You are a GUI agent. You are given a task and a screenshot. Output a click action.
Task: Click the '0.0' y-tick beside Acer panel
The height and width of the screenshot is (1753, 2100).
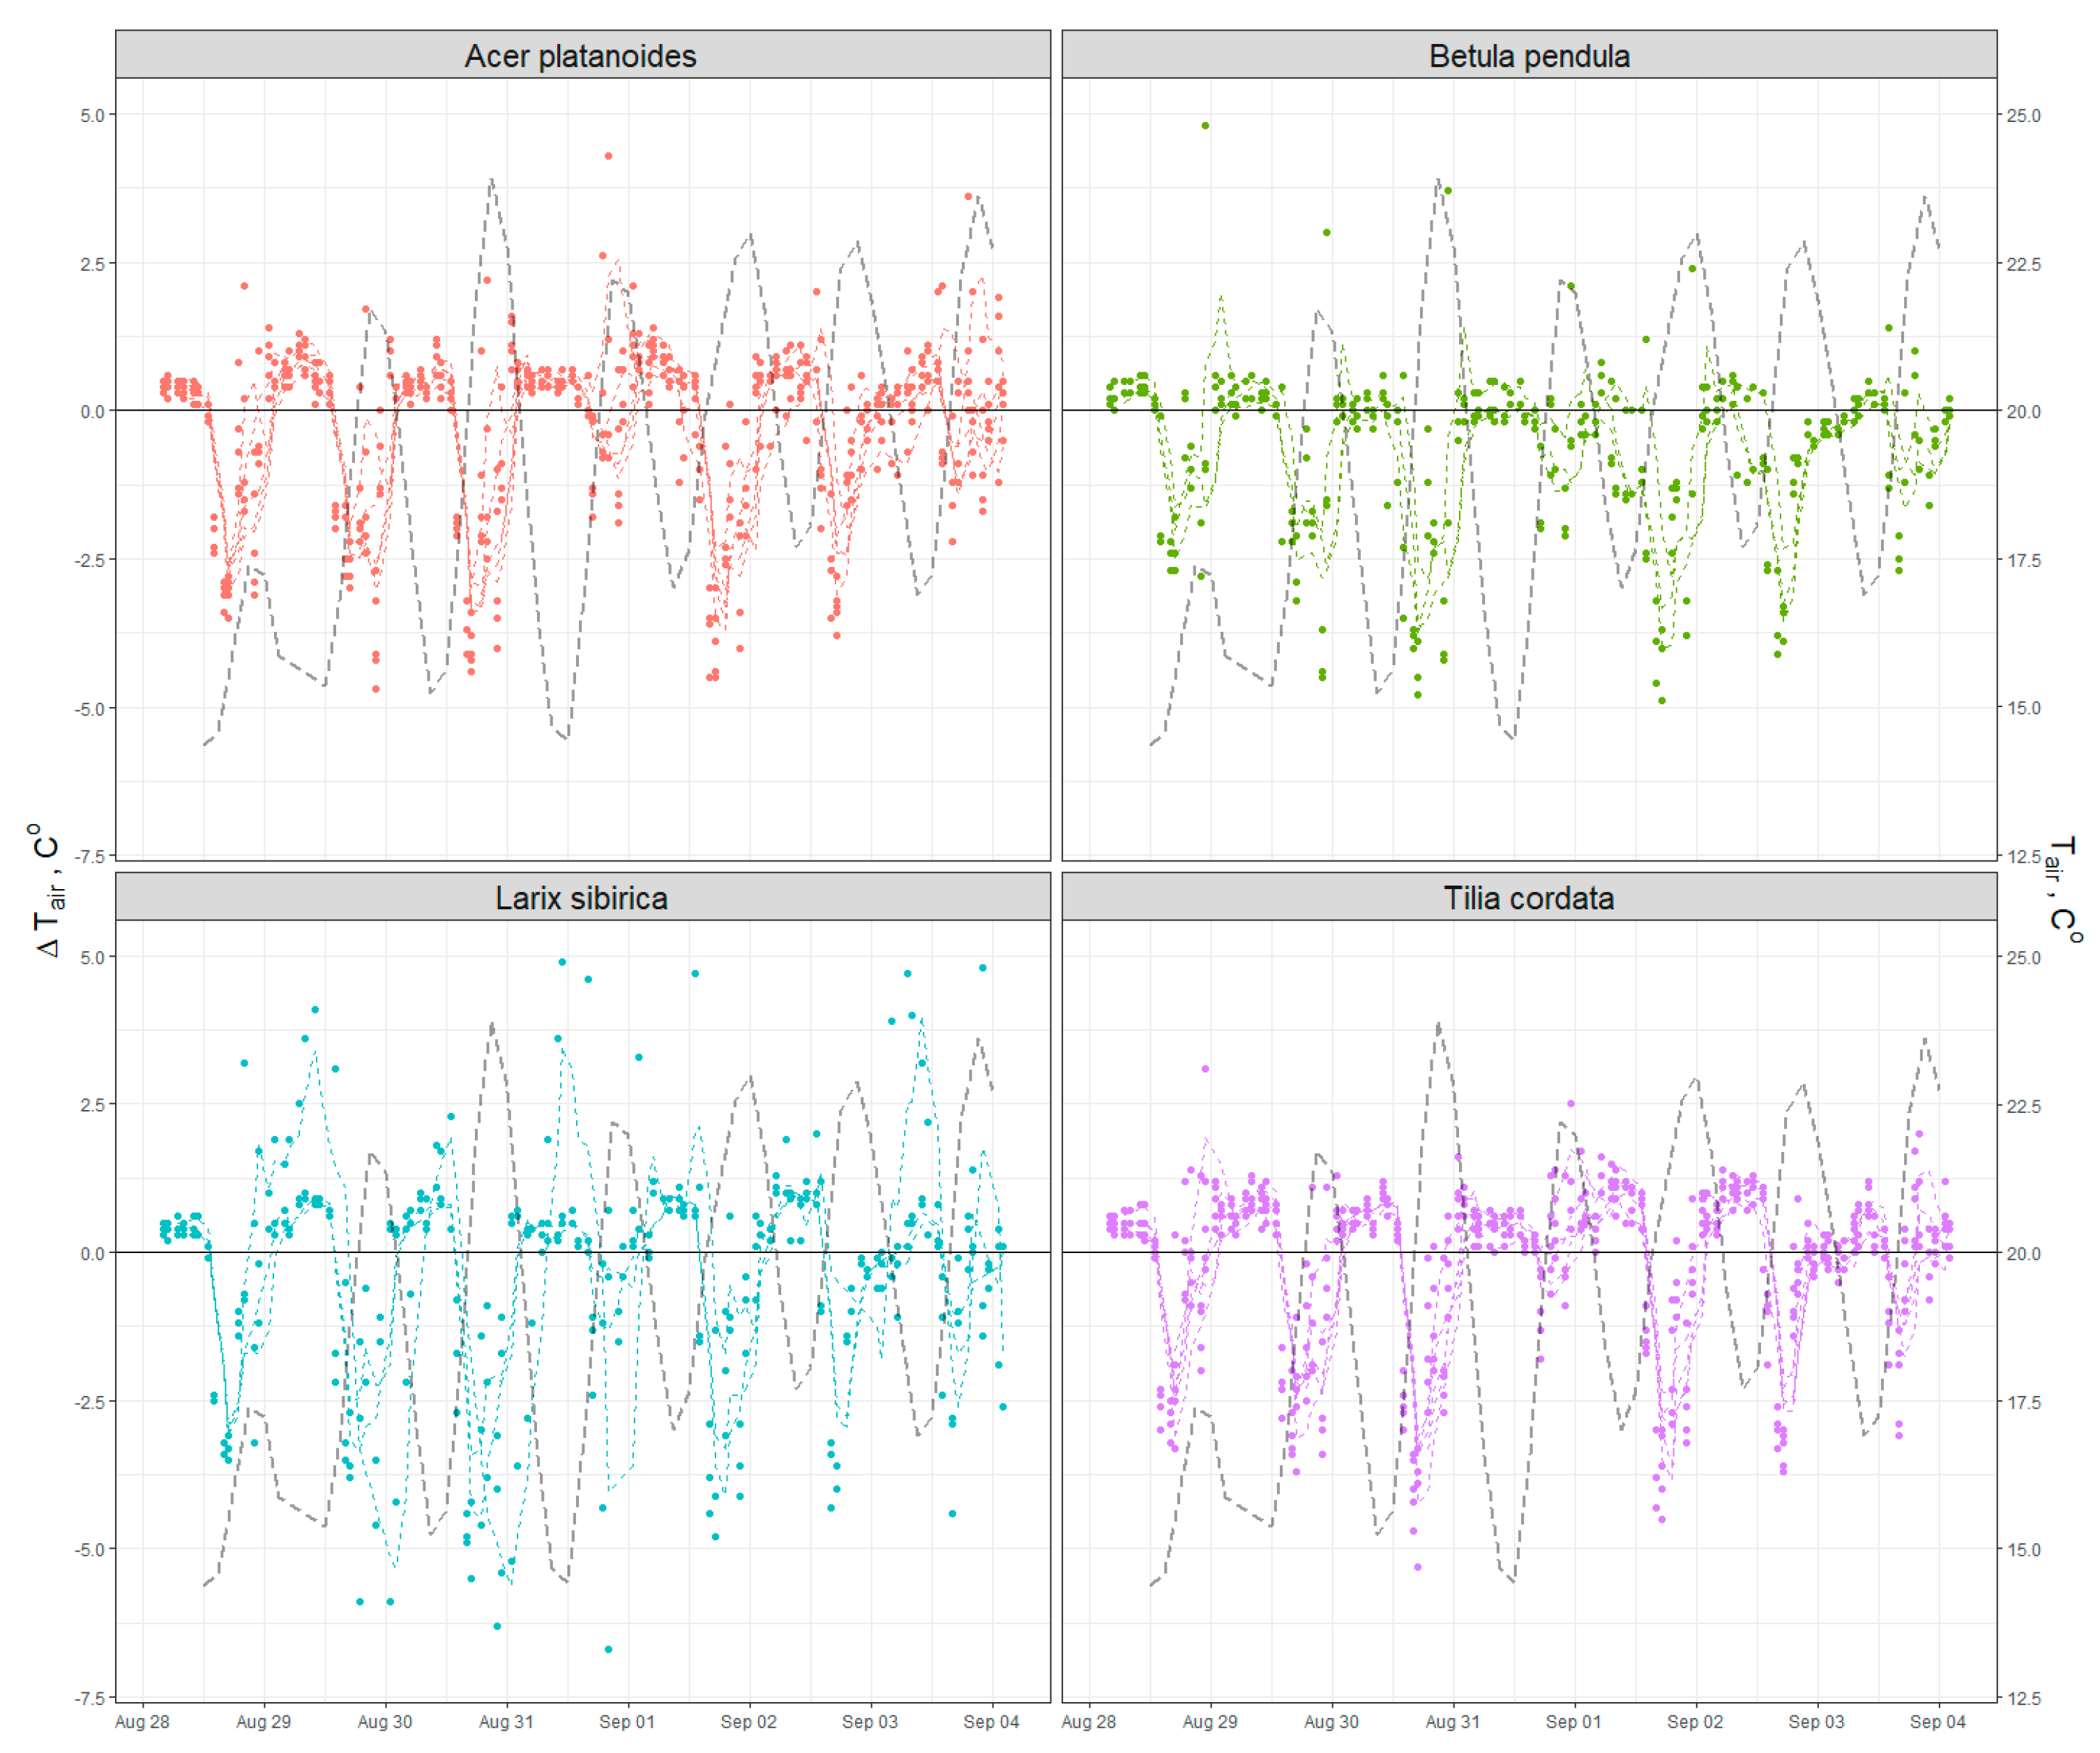(92, 411)
